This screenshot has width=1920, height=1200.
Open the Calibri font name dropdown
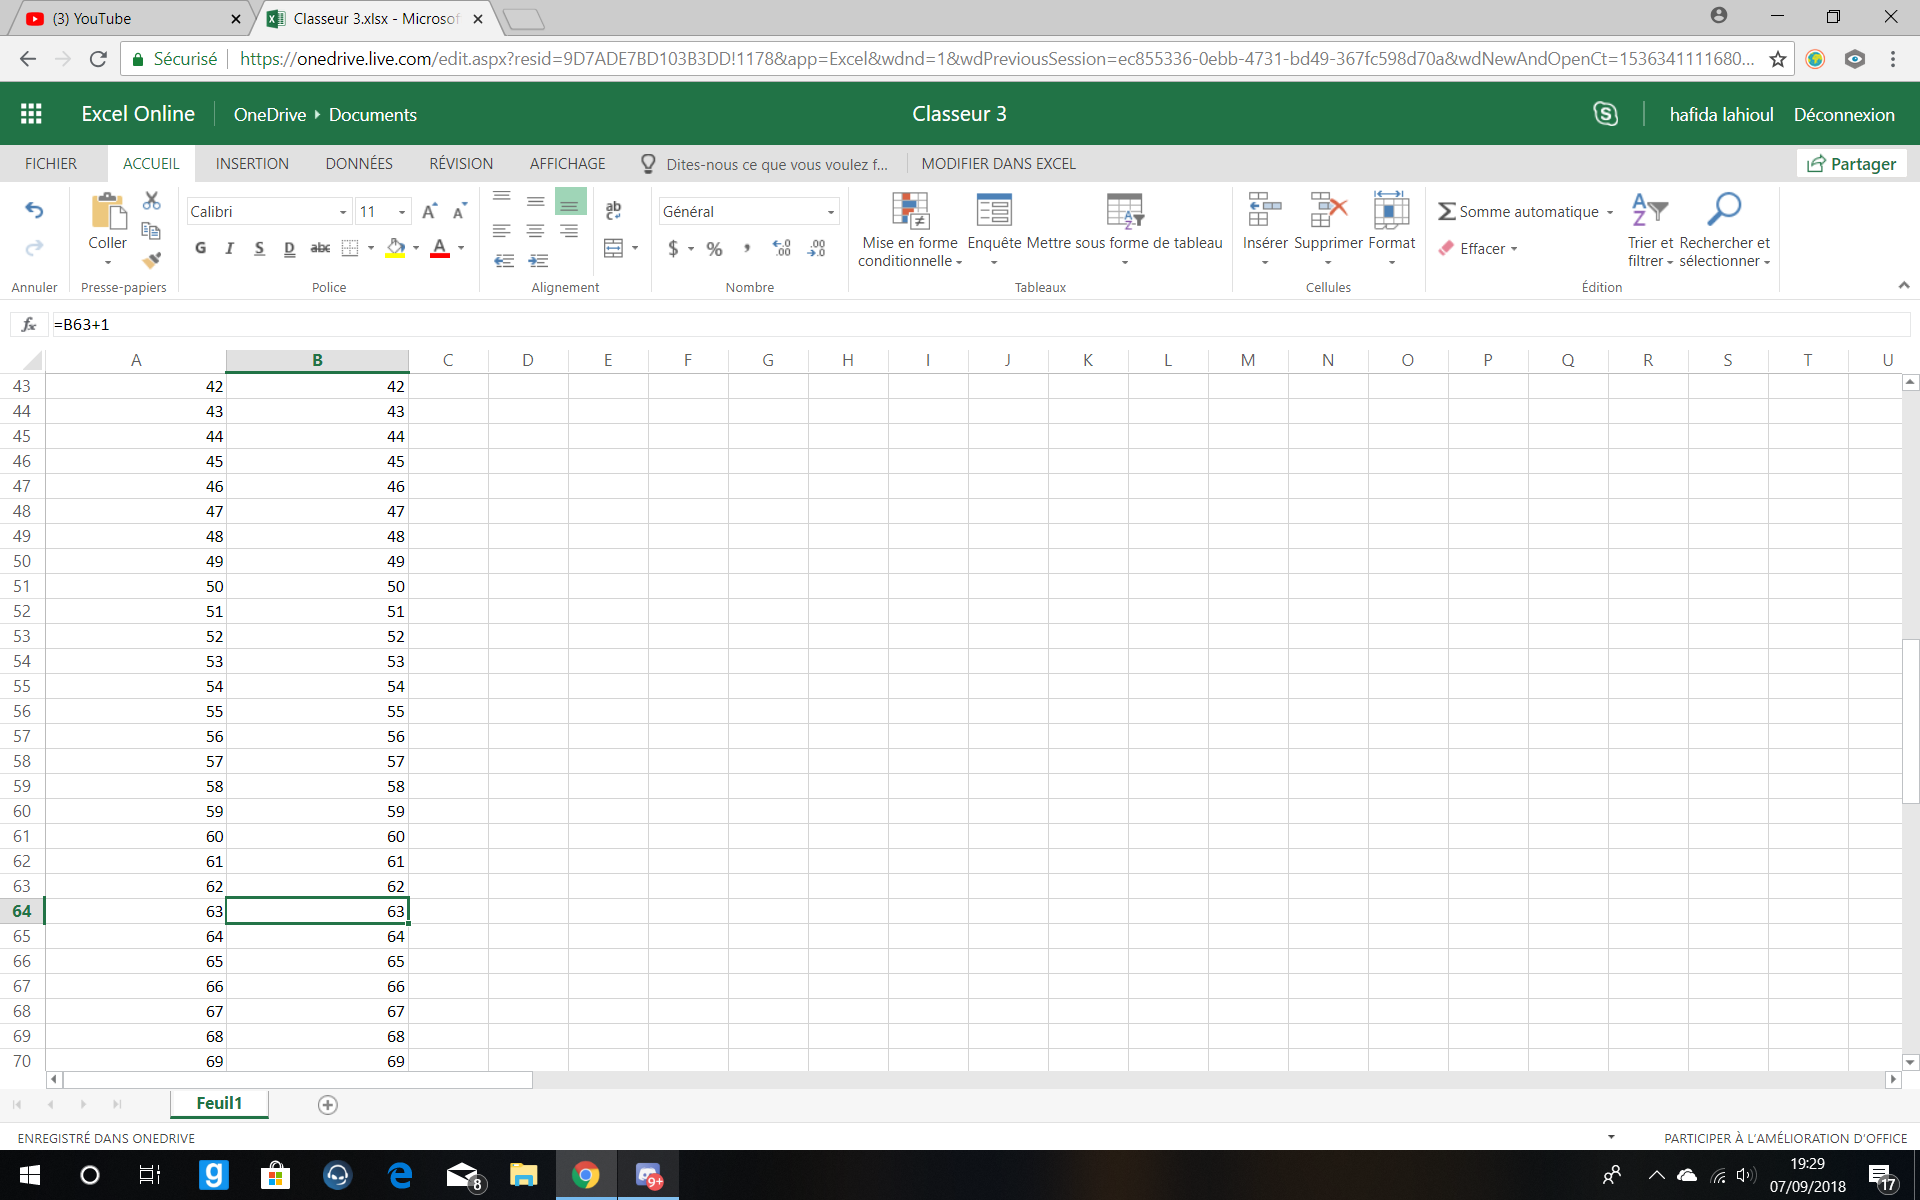342,212
